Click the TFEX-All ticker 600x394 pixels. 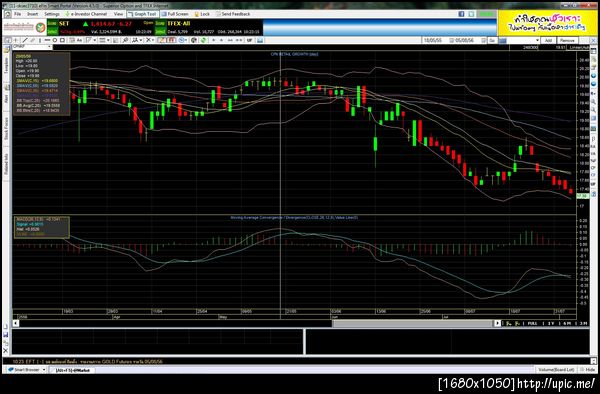(x=178, y=24)
